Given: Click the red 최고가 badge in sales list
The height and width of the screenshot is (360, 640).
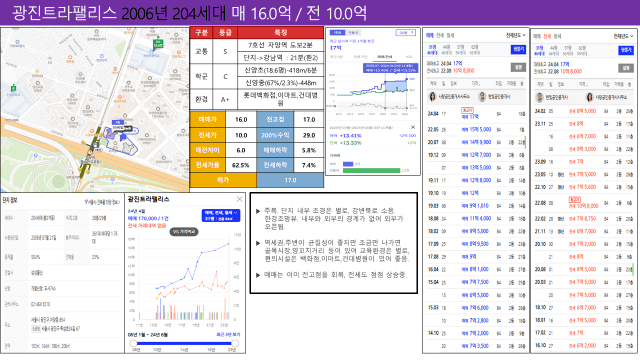Looking at the screenshot, I should coord(467,110).
